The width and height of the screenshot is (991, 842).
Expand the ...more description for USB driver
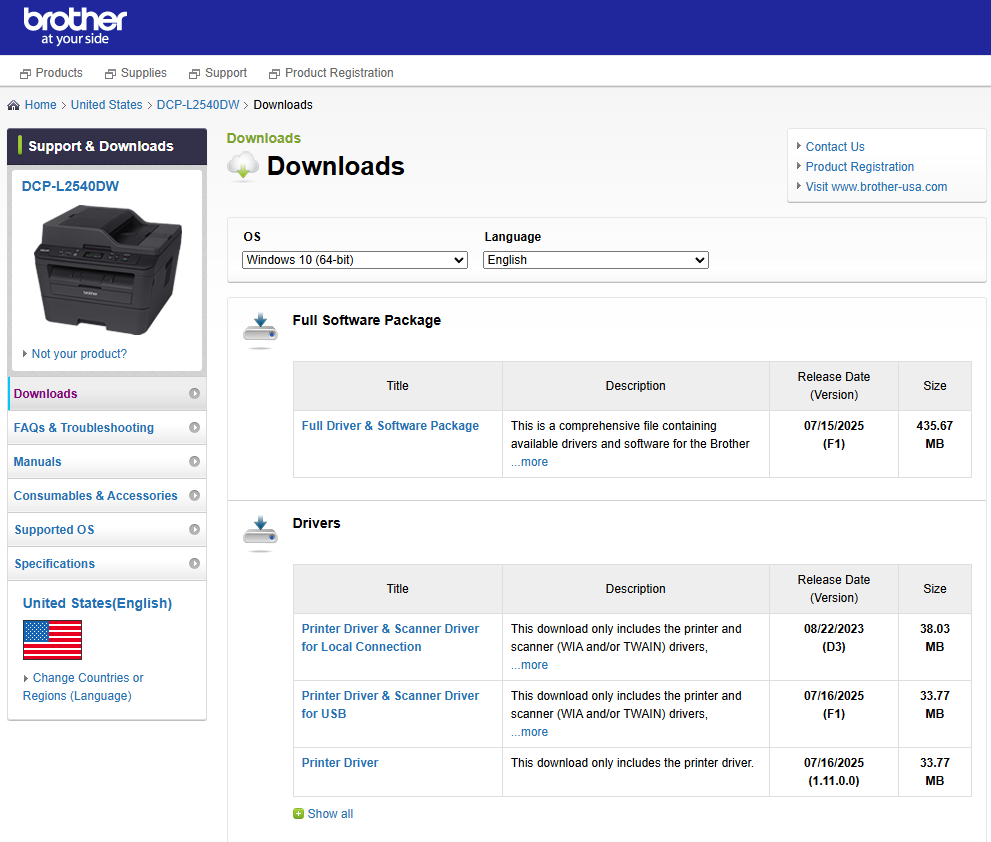[528, 731]
